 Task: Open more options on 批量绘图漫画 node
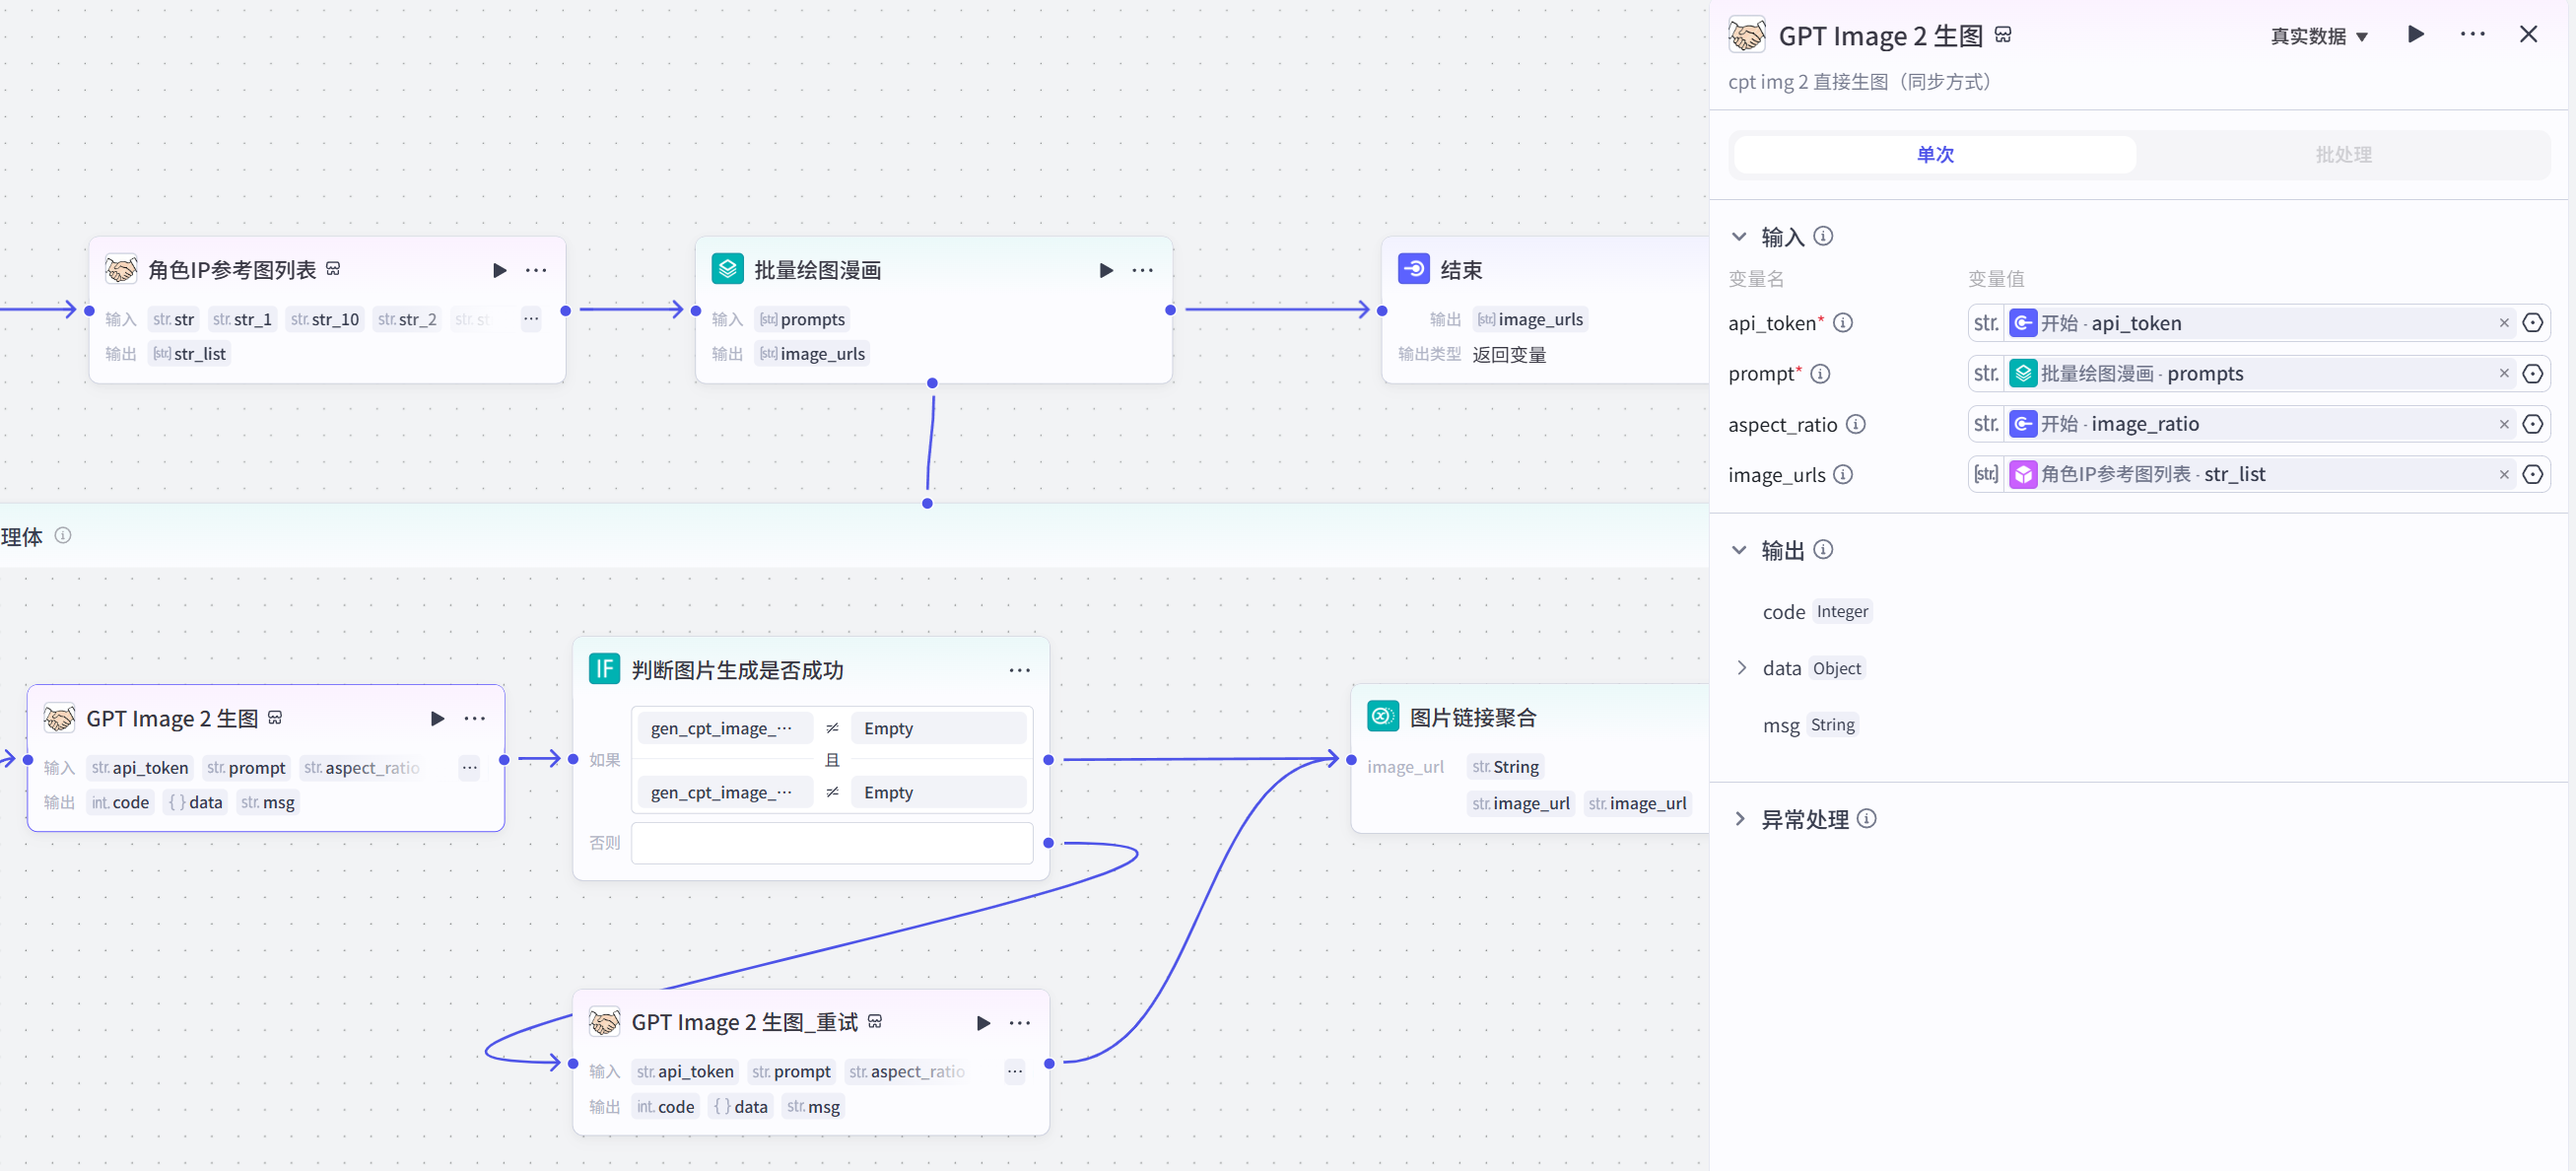point(1142,270)
